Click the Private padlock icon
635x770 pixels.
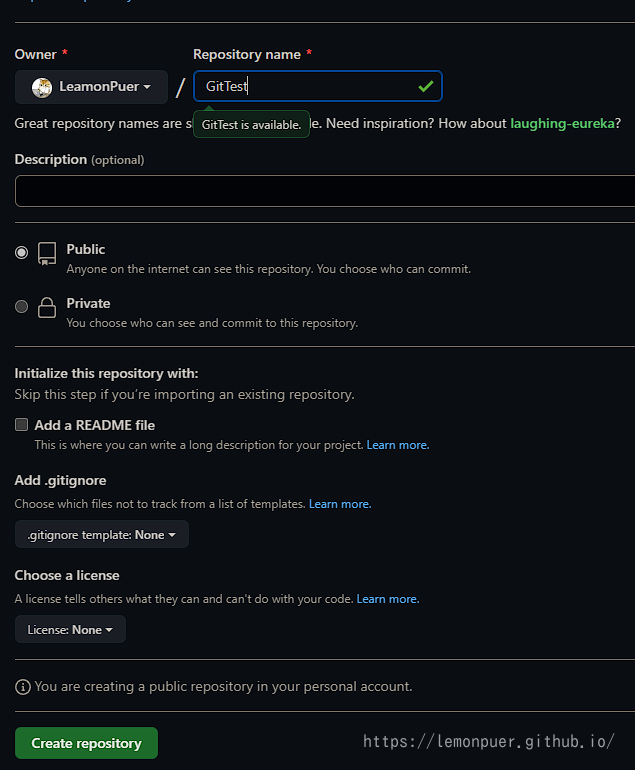[x=47, y=307]
